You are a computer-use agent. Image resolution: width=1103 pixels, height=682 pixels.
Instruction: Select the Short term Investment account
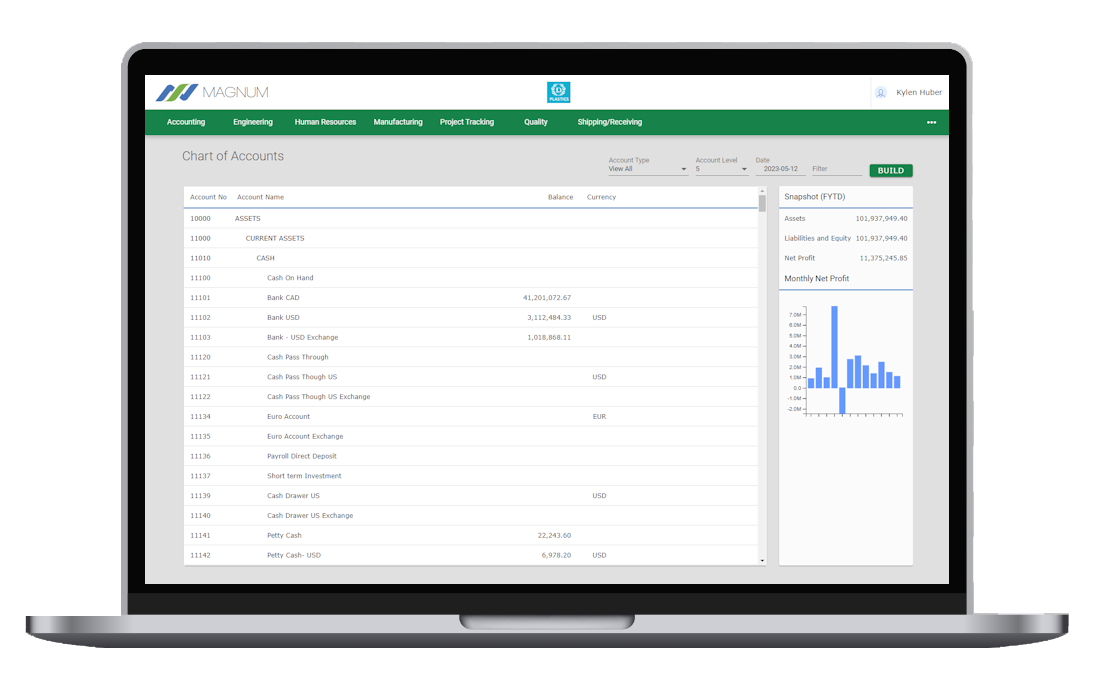click(471, 476)
